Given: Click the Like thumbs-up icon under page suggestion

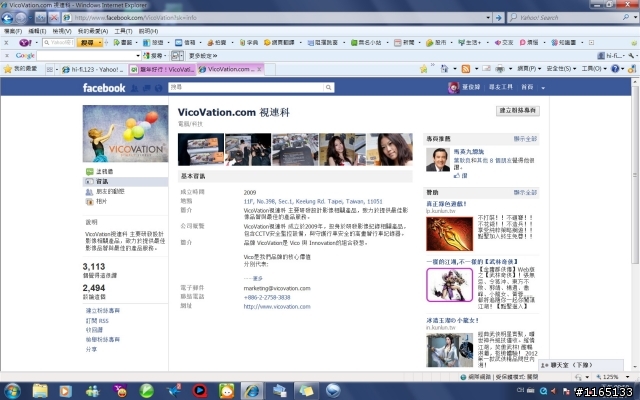Looking at the screenshot, I should click(457, 176).
